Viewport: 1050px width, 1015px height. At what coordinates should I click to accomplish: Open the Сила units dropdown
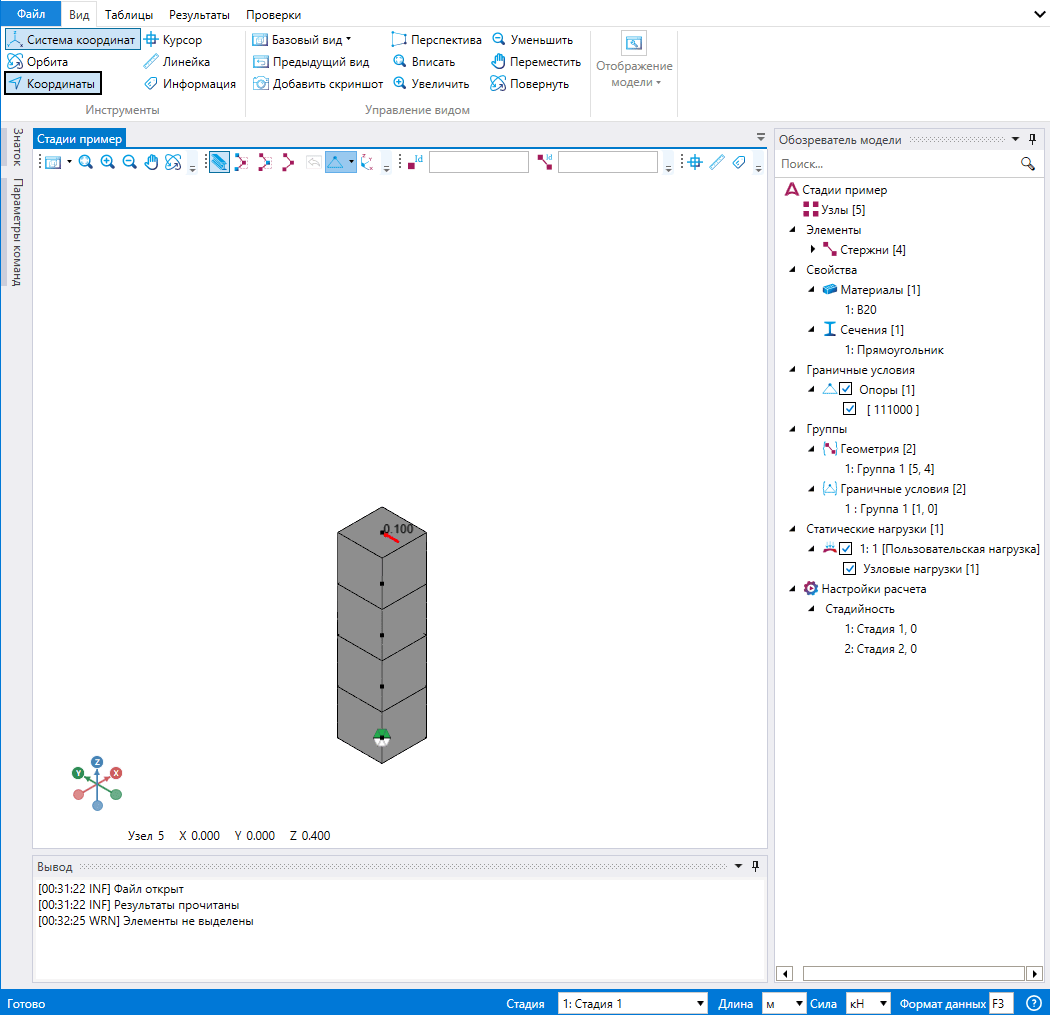pyautogui.click(x=868, y=1003)
